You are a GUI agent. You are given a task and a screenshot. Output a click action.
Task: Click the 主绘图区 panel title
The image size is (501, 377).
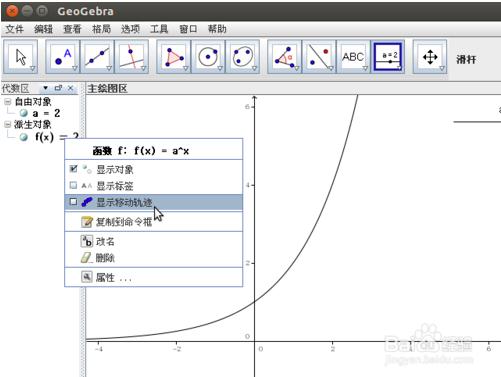click(x=107, y=88)
